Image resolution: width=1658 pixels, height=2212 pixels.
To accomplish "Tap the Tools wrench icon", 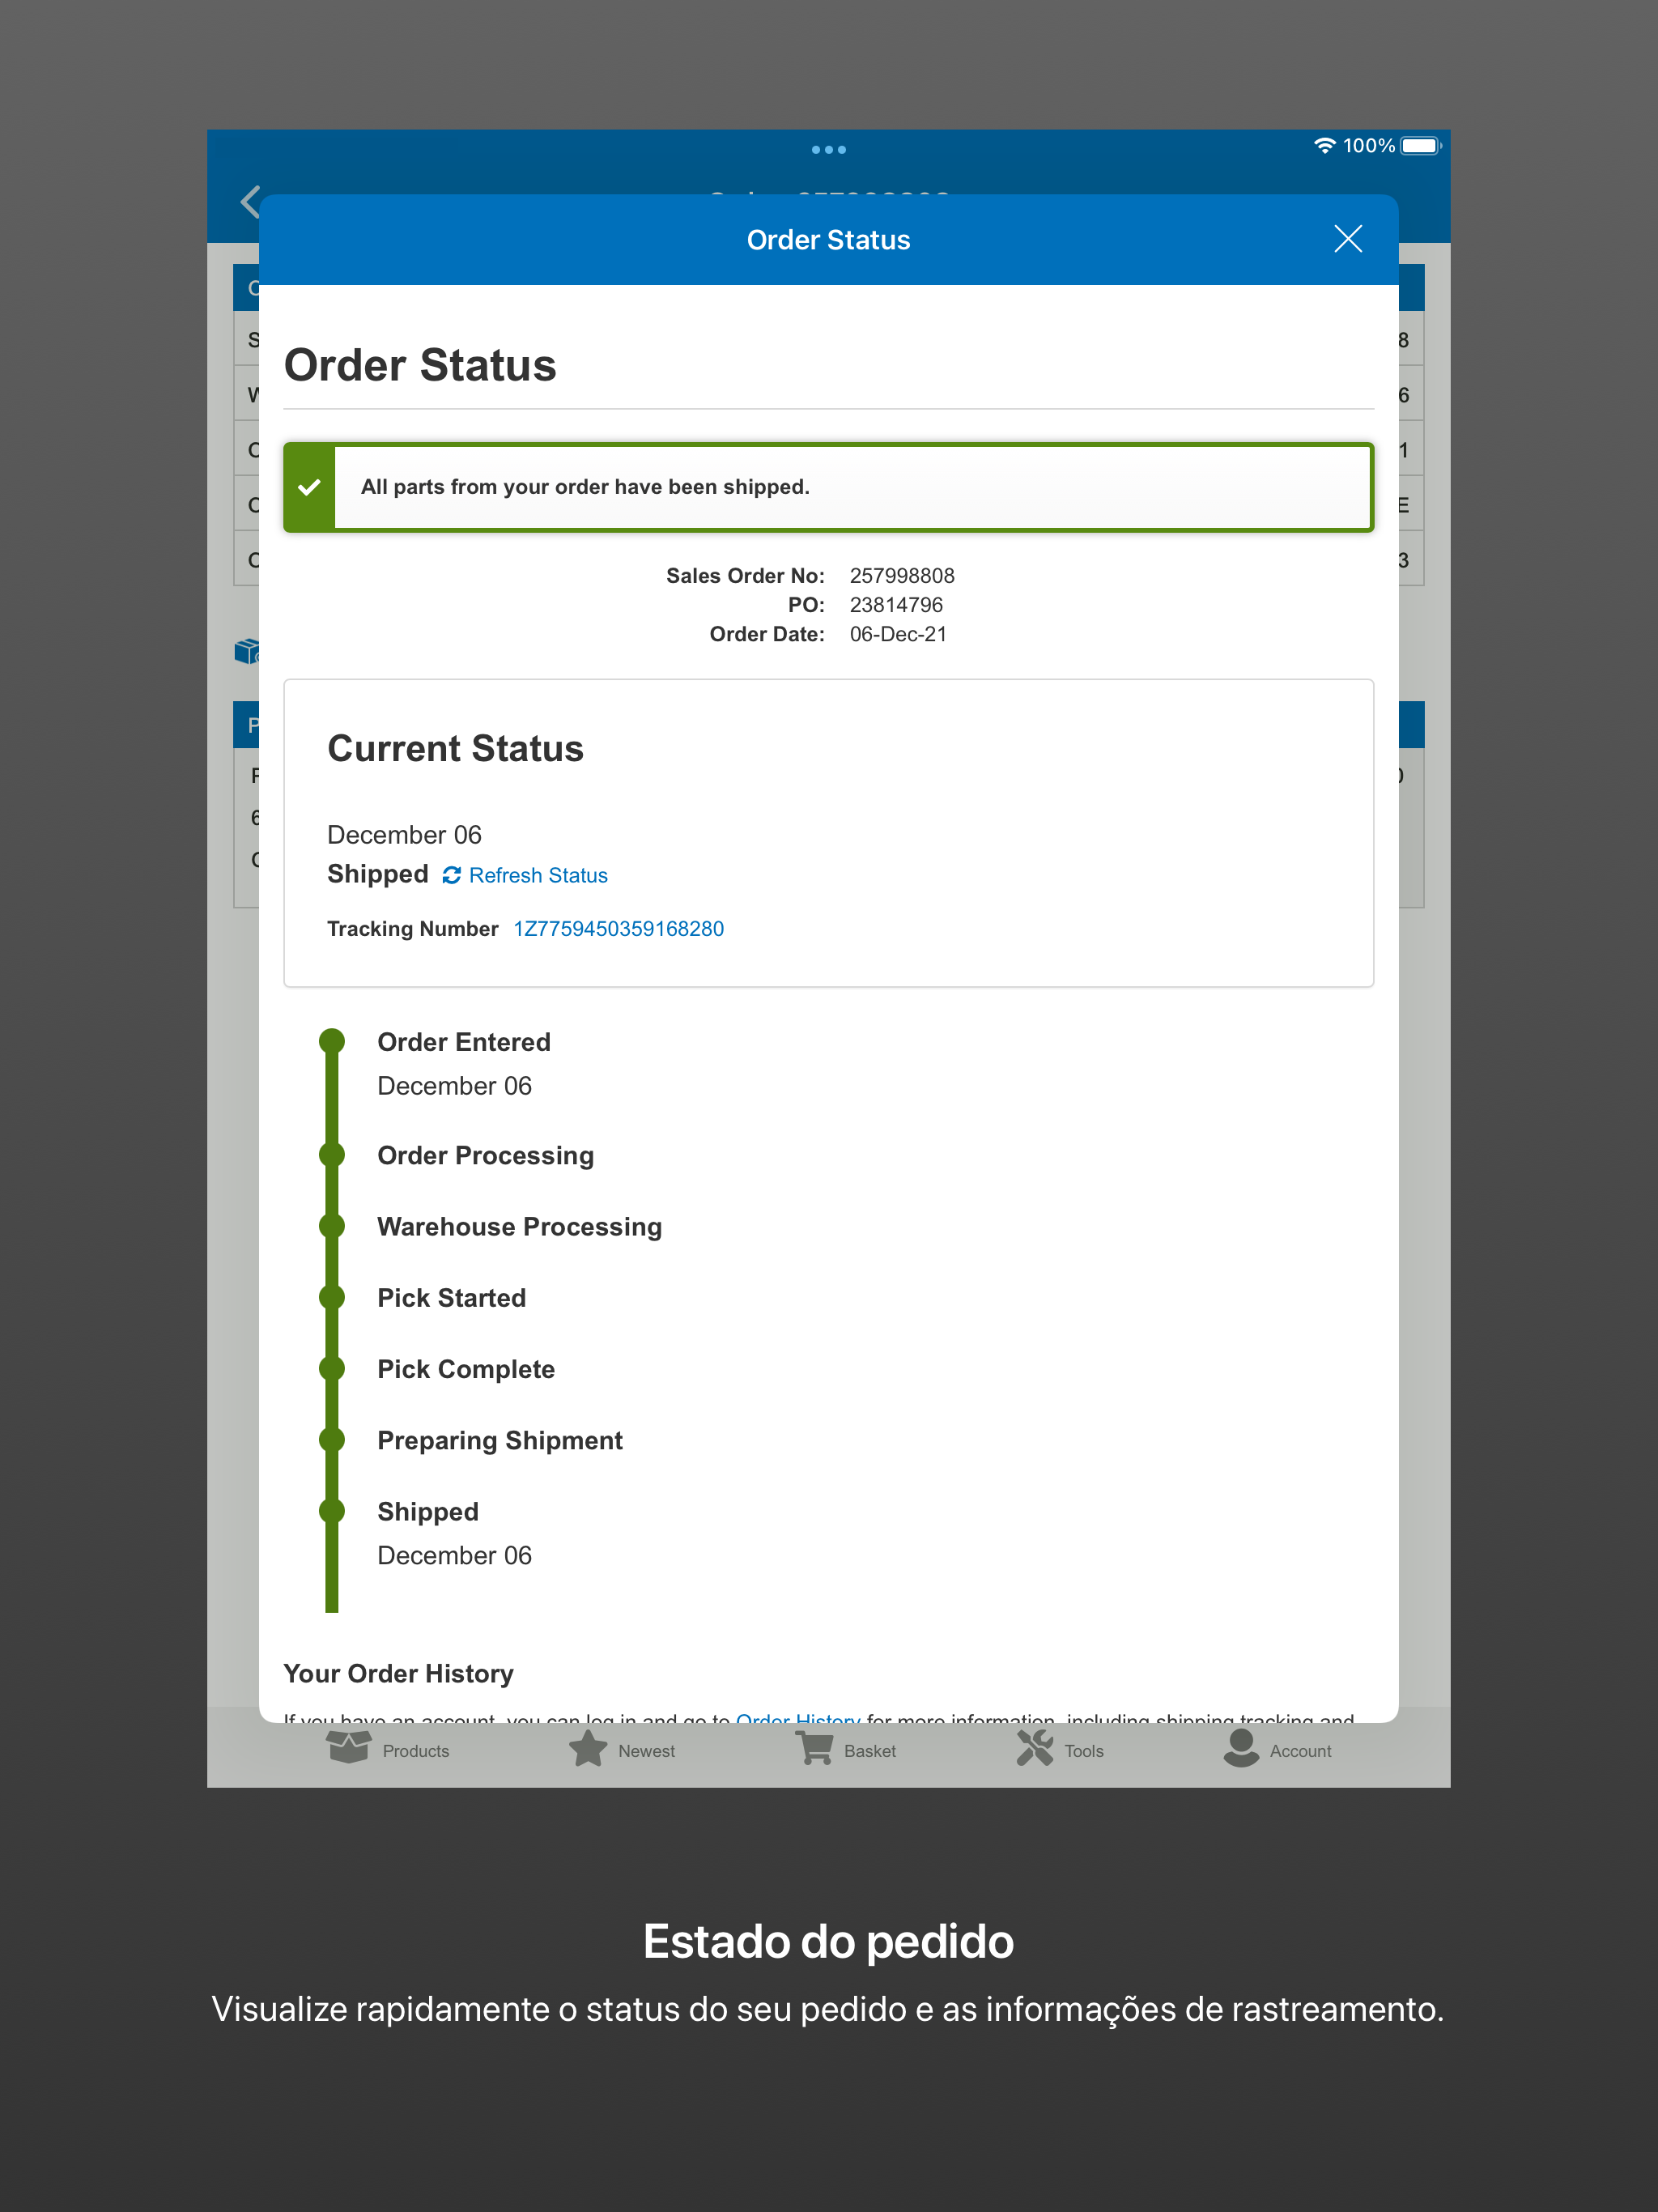I will tap(1035, 1748).
